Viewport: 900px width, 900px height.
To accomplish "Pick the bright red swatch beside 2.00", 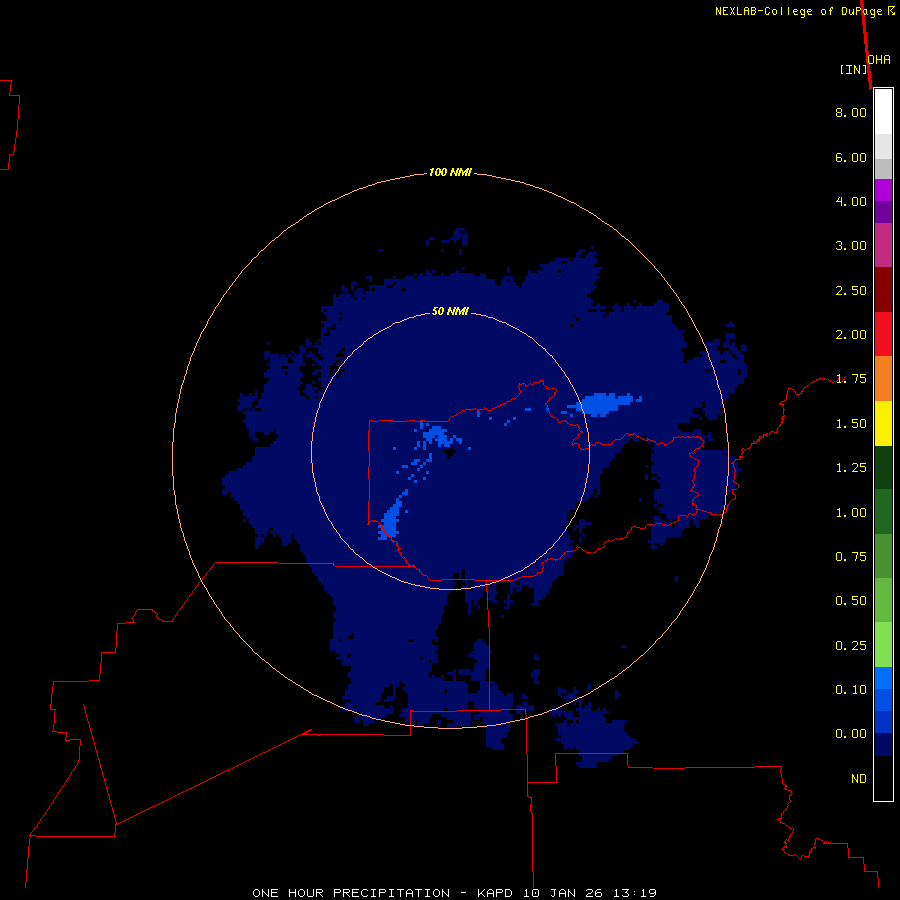I will tap(883, 334).
